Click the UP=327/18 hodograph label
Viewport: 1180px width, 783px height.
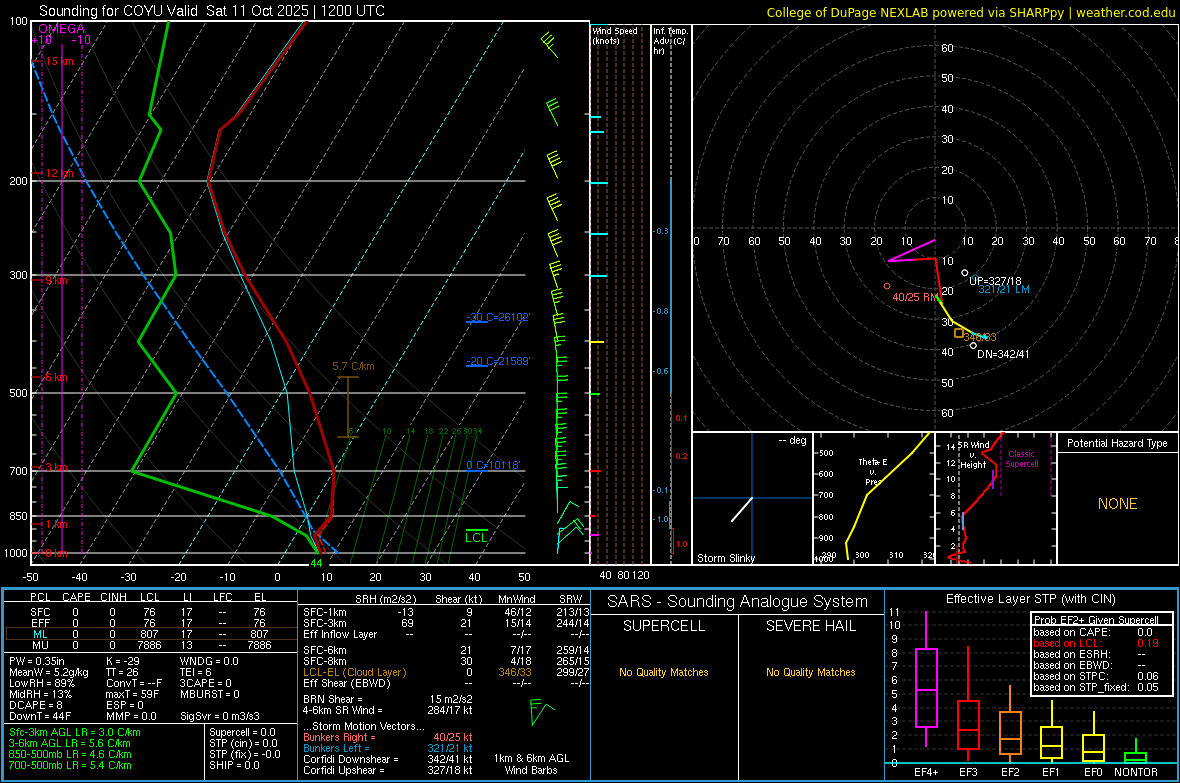995,281
